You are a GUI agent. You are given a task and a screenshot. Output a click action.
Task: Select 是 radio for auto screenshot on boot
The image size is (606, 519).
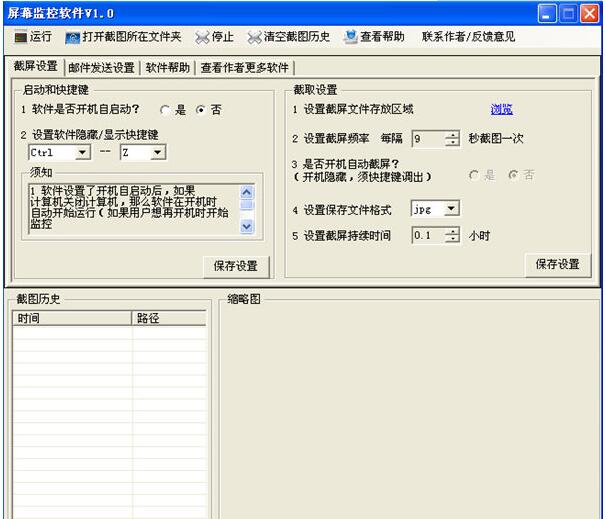click(x=474, y=175)
